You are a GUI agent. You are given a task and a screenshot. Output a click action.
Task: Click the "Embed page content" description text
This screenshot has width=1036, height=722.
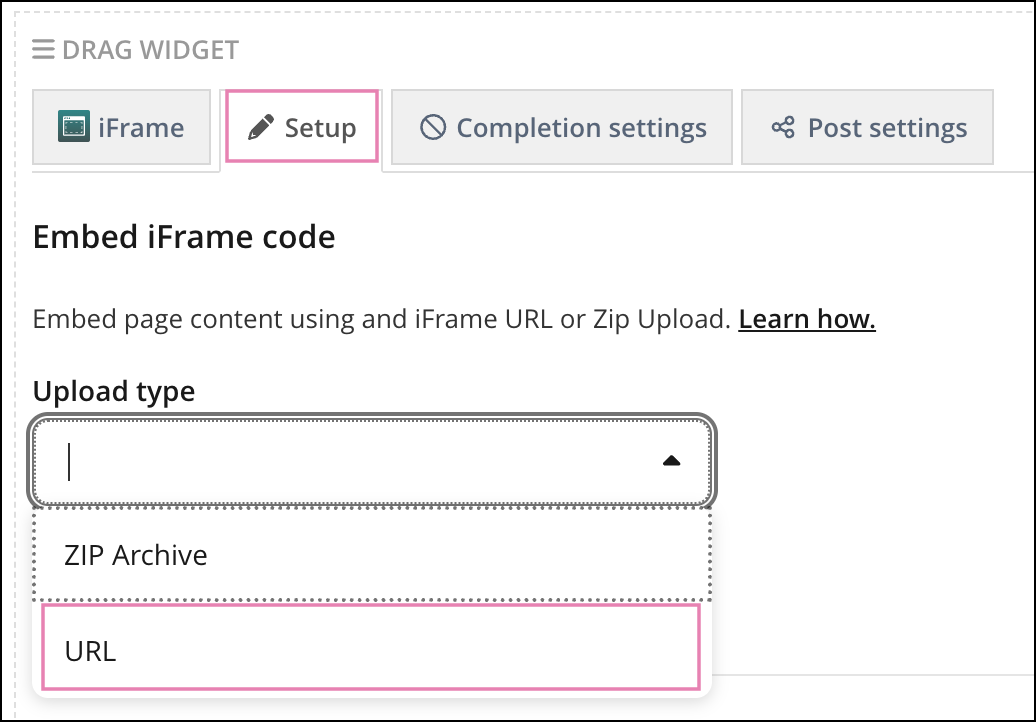click(x=380, y=320)
